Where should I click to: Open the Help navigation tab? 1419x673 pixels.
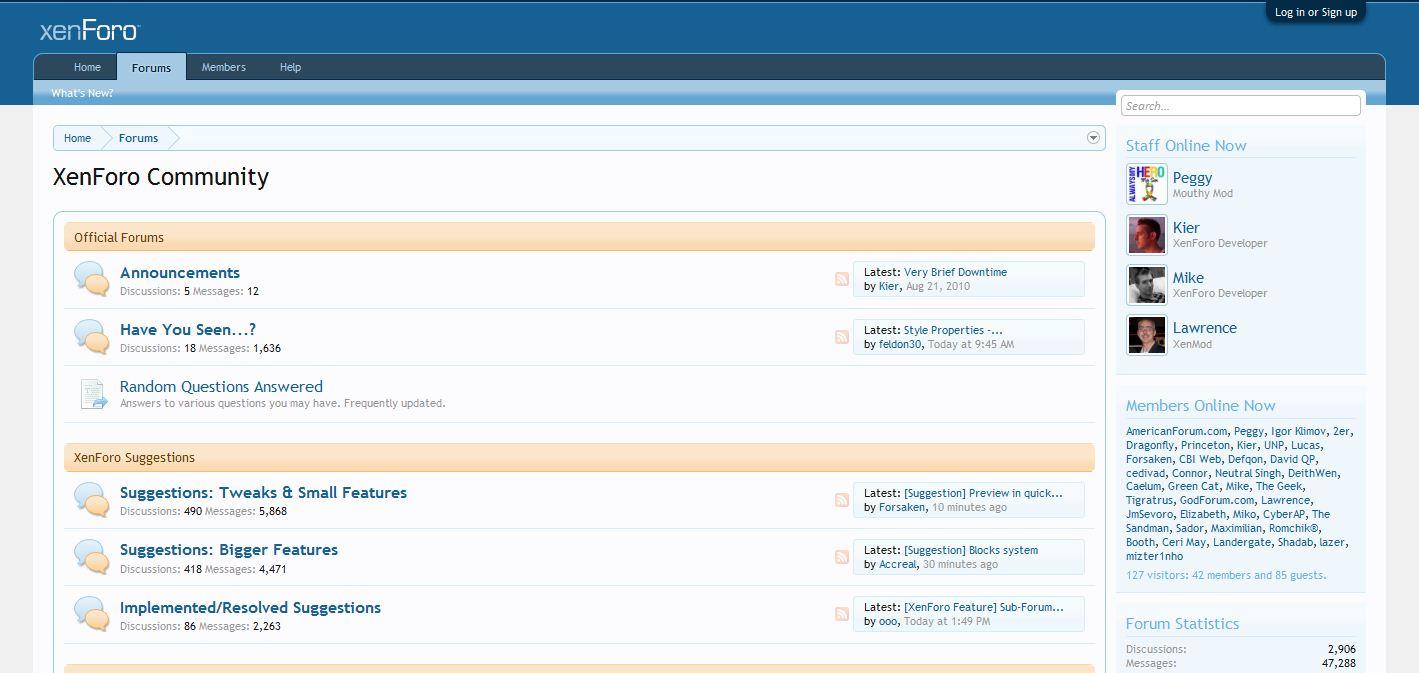pyautogui.click(x=290, y=67)
